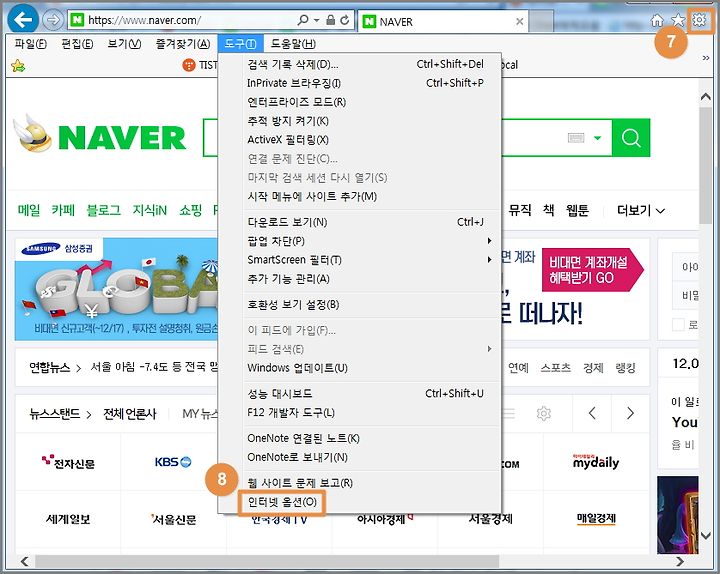
Task: Click the 도구(T) menu
Action: pyautogui.click(x=240, y=44)
